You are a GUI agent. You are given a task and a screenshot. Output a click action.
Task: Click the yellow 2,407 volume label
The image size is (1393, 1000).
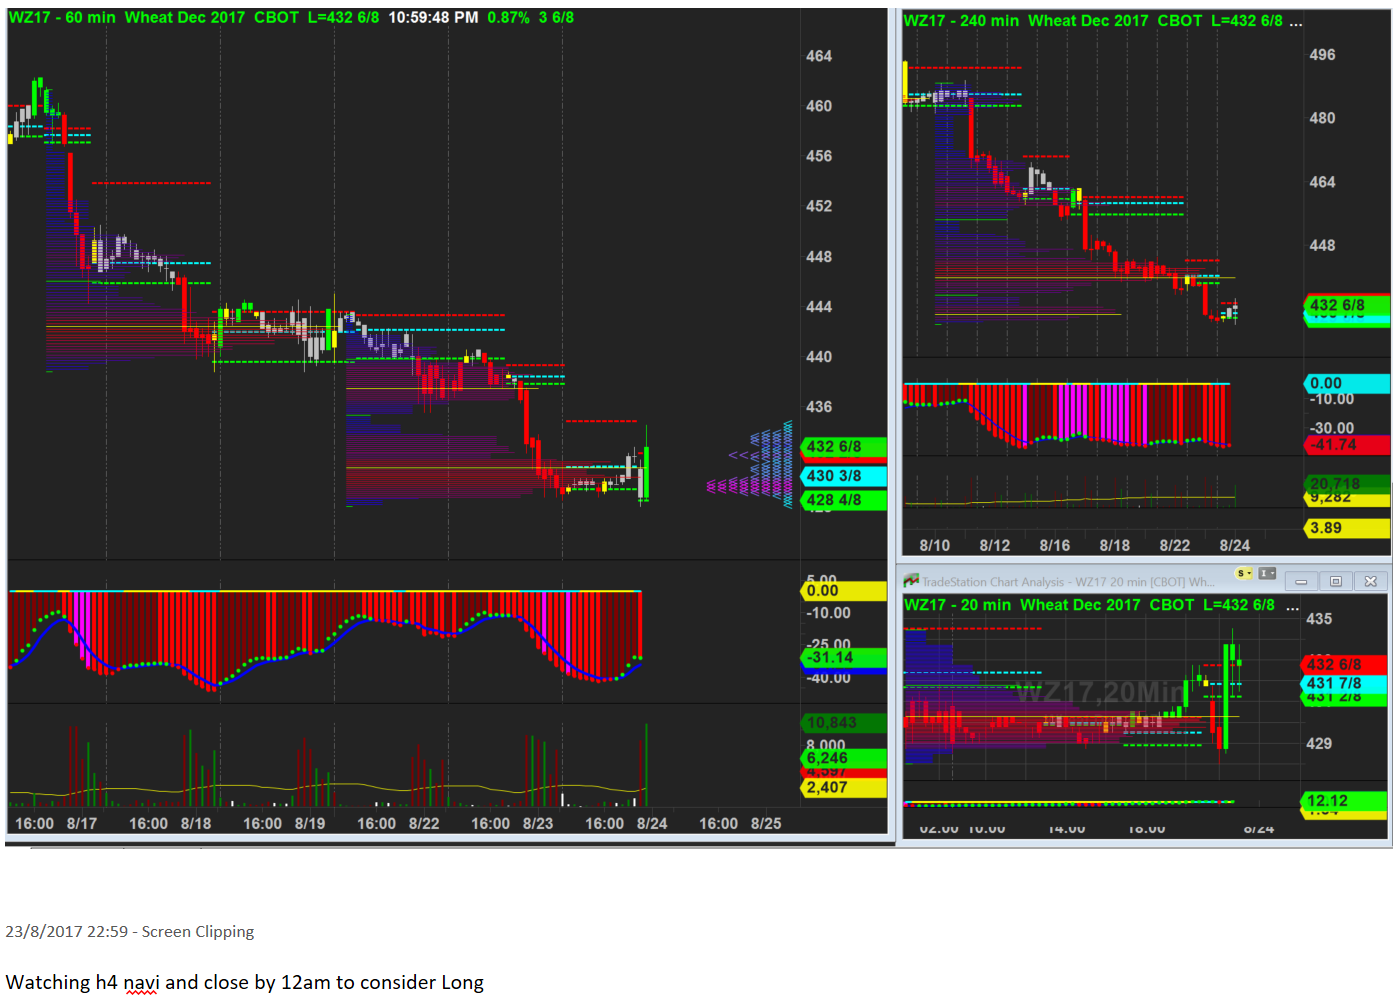tap(844, 788)
